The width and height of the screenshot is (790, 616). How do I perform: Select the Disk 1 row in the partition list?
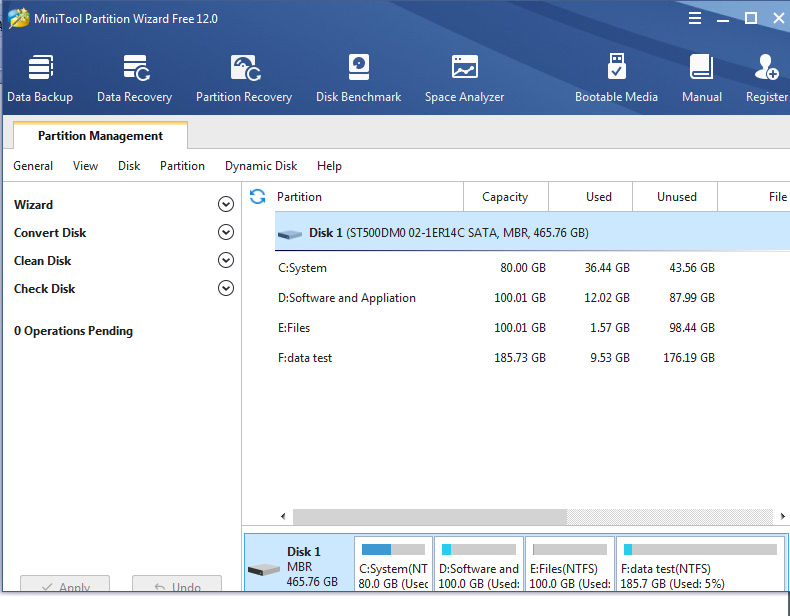pos(532,233)
